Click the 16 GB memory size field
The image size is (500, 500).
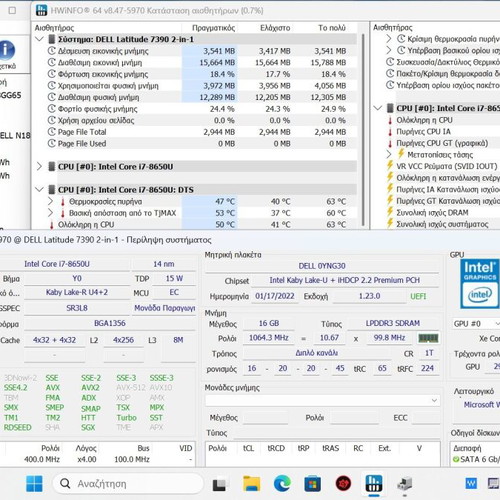(269, 323)
